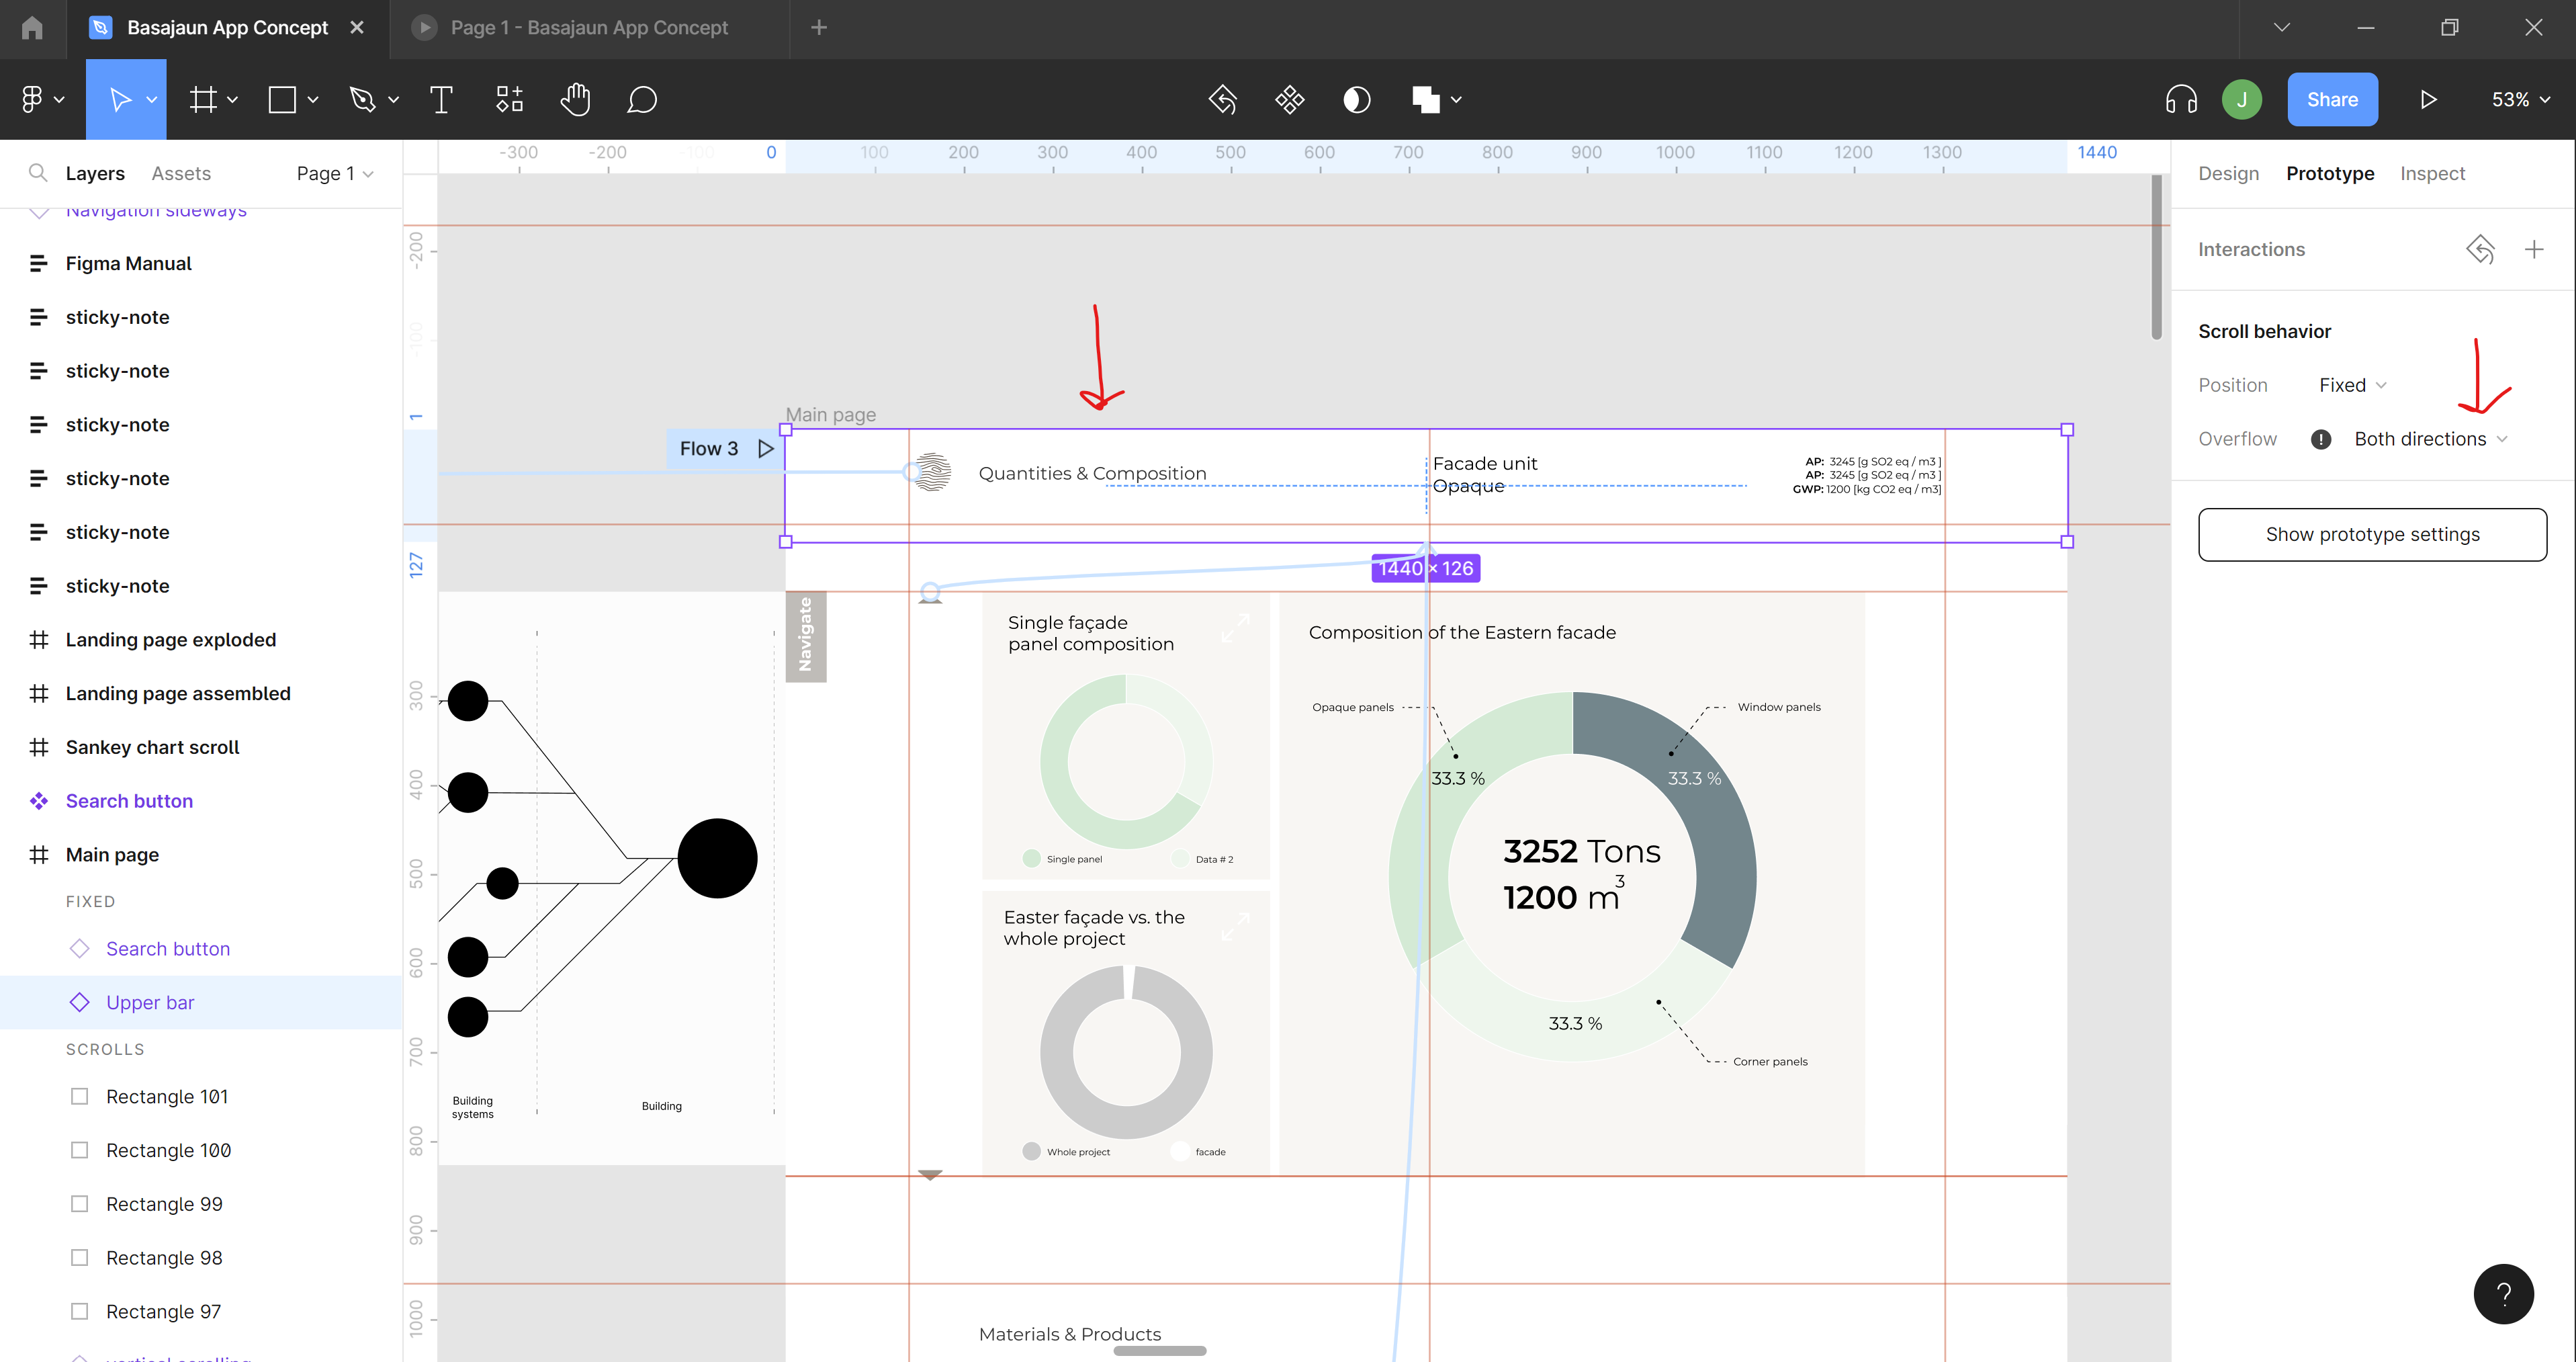Viewport: 2576px width, 1362px height.
Task: Click the Main page frame title
Action: click(x=830, y=414)
